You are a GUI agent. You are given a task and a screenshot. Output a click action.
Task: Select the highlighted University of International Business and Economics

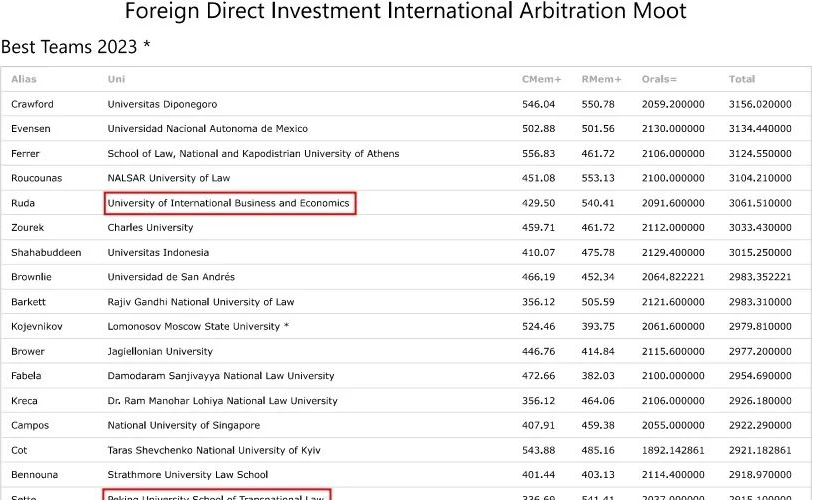229,203
